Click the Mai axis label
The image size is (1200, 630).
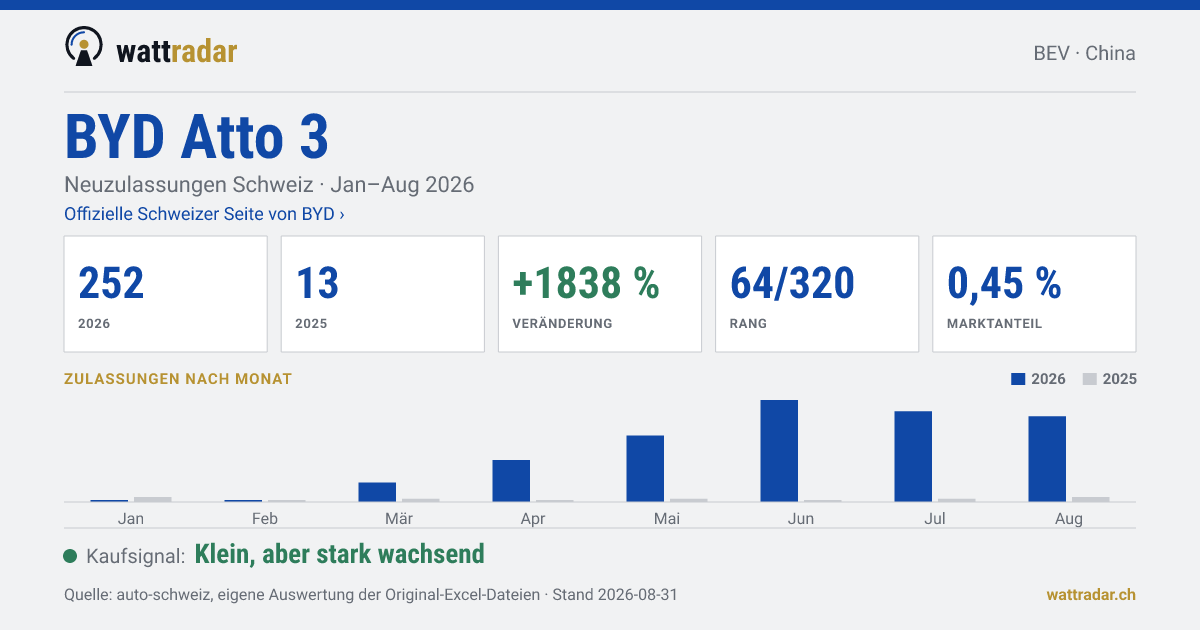pyautogui.click(x=667, y=518)
